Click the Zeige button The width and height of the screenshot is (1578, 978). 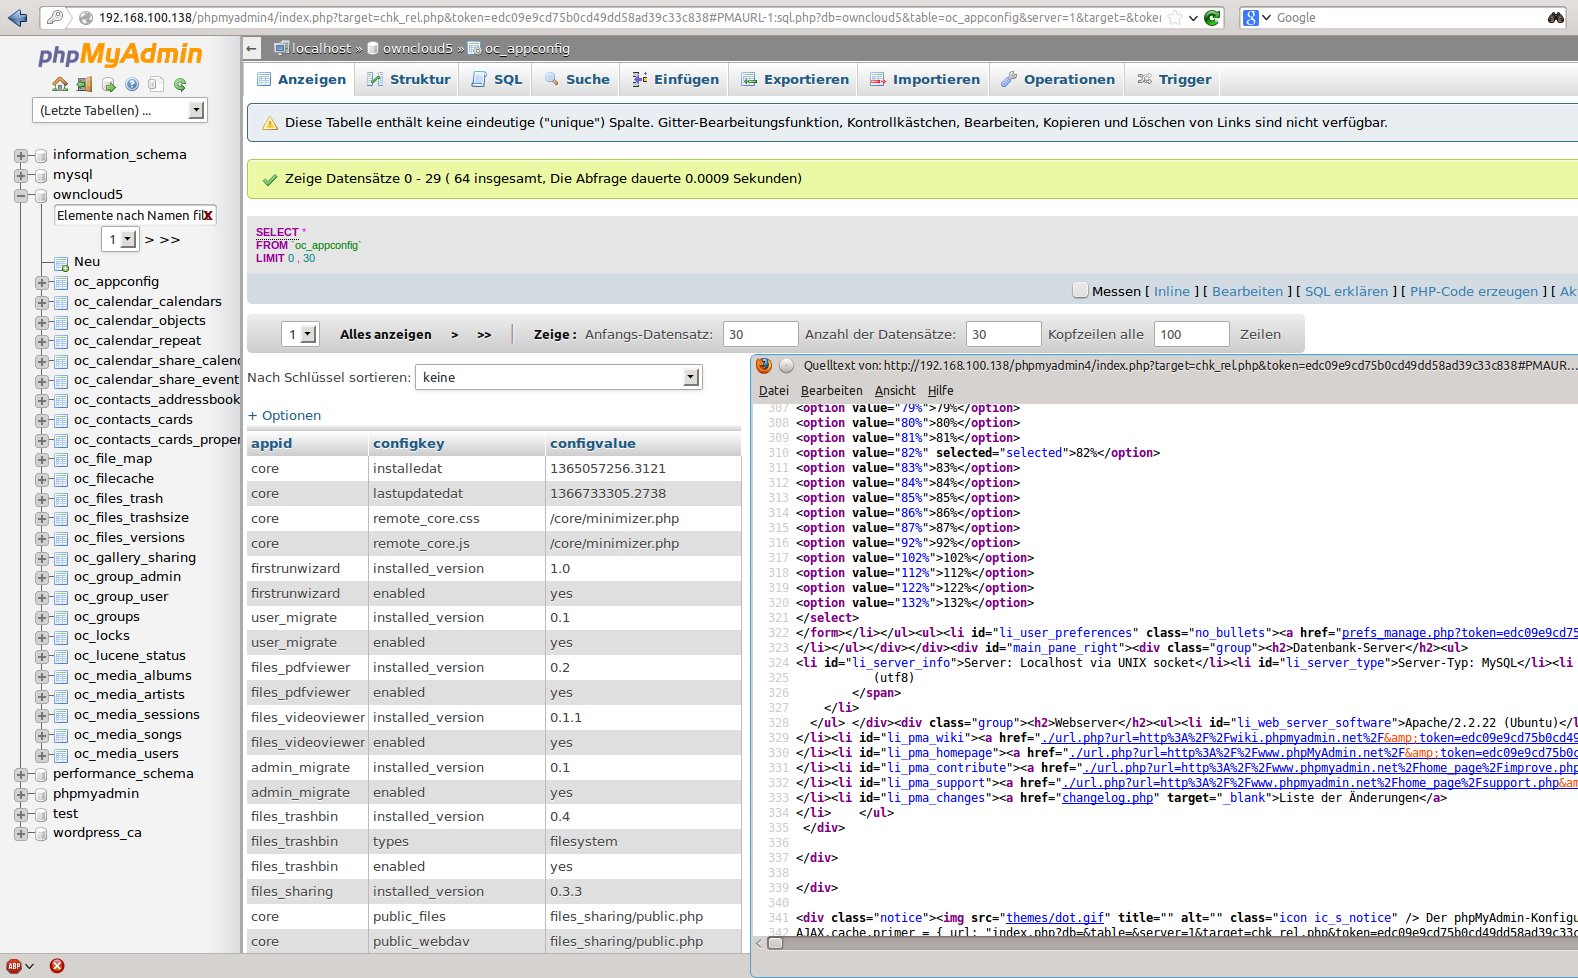[553, 334]
